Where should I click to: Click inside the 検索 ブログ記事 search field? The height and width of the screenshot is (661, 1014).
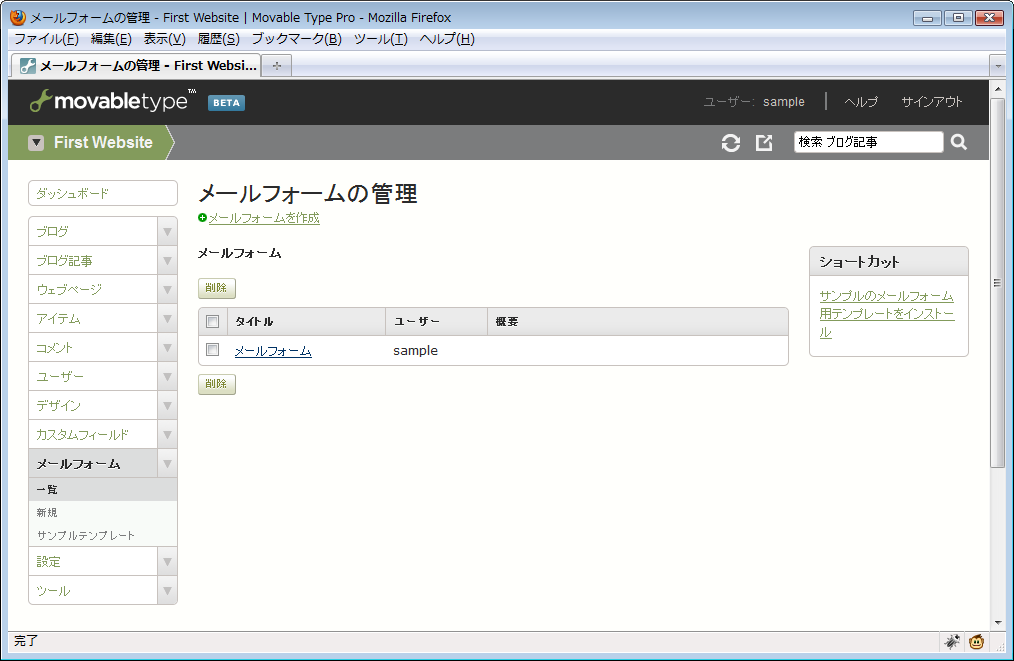[868, 142]
